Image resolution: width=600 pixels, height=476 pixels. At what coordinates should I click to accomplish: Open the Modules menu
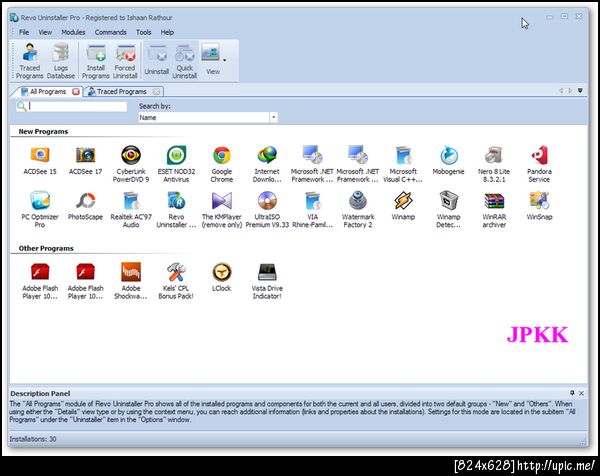(73, 32)
